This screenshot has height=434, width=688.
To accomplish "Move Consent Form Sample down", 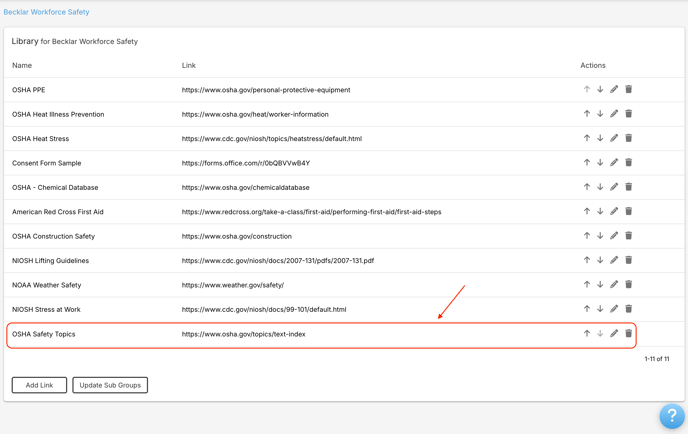I will tap(600, 163).
